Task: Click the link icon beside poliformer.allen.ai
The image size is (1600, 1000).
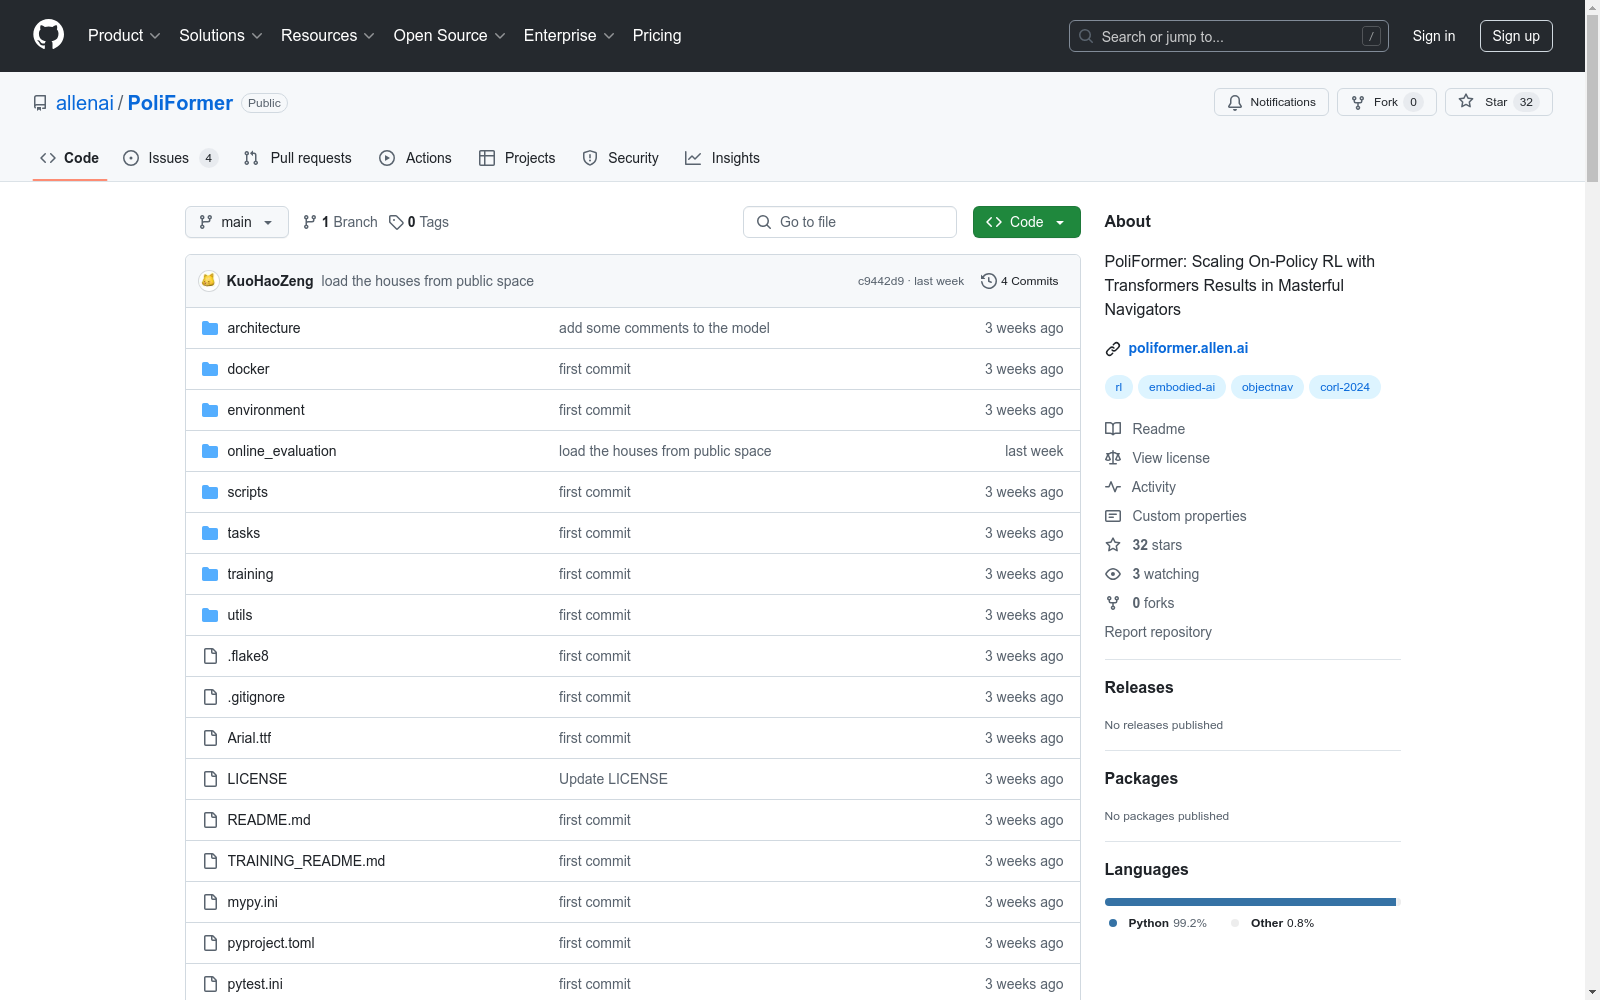Action: pos(1113,349)
